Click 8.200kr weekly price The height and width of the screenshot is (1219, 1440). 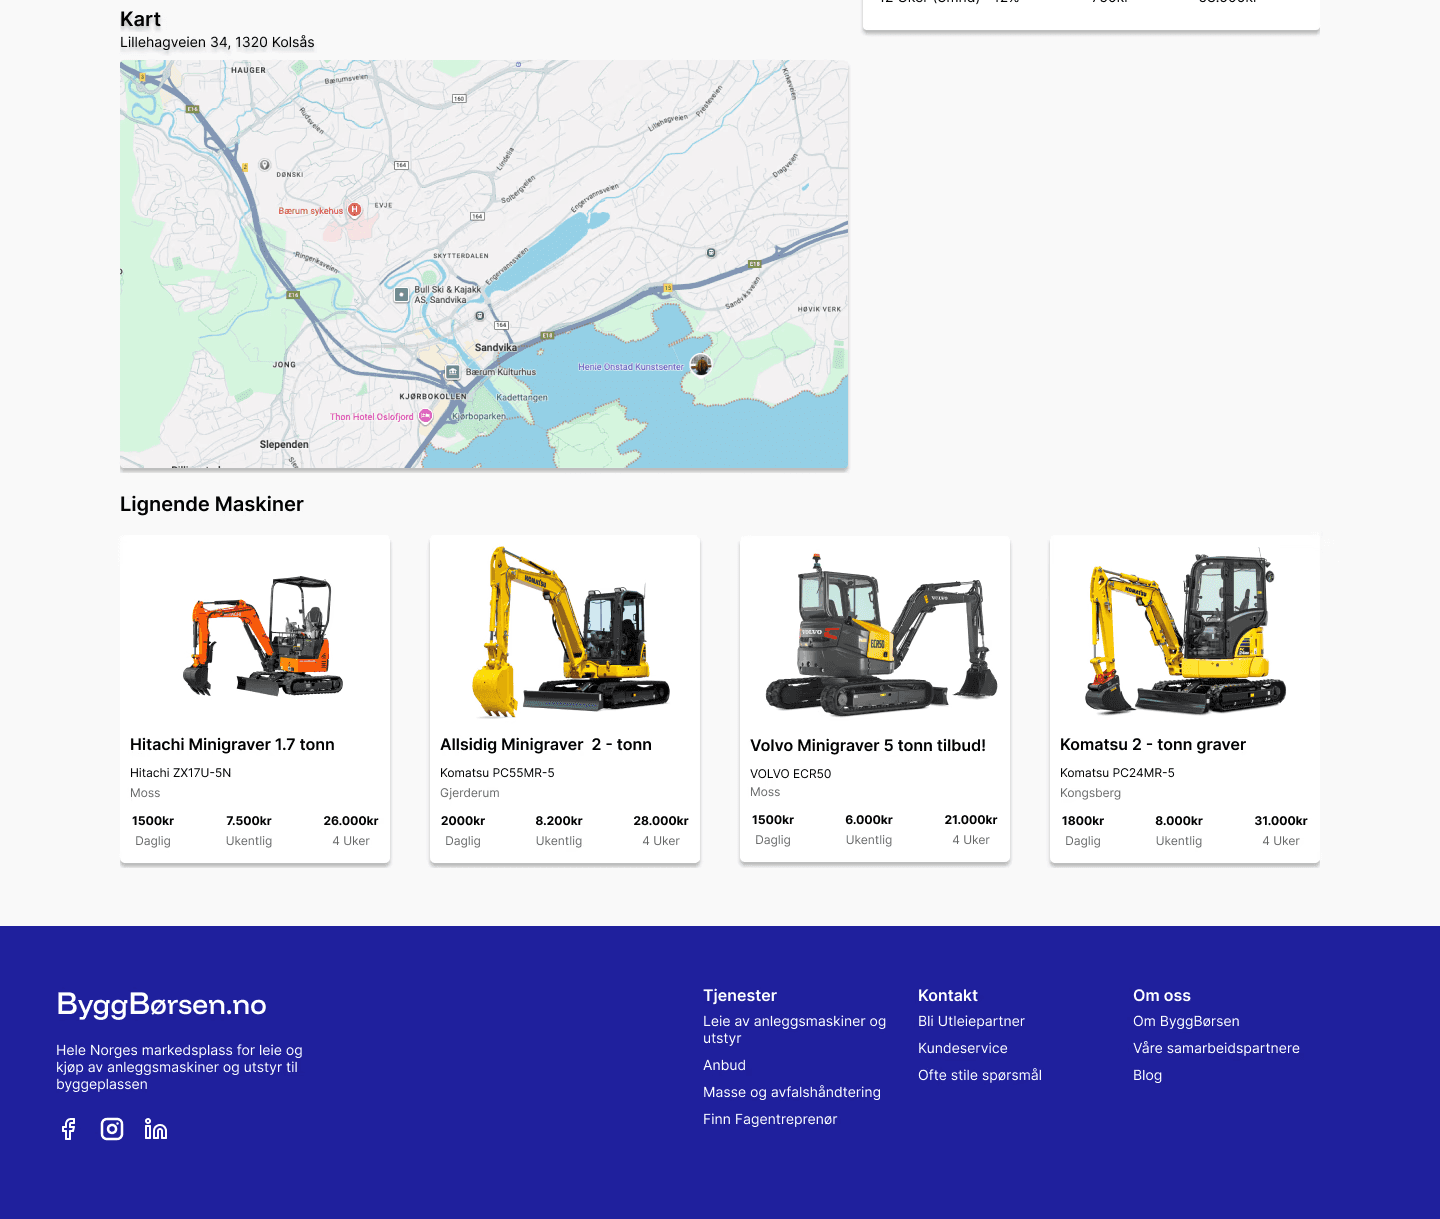click(x=559, y=821)
